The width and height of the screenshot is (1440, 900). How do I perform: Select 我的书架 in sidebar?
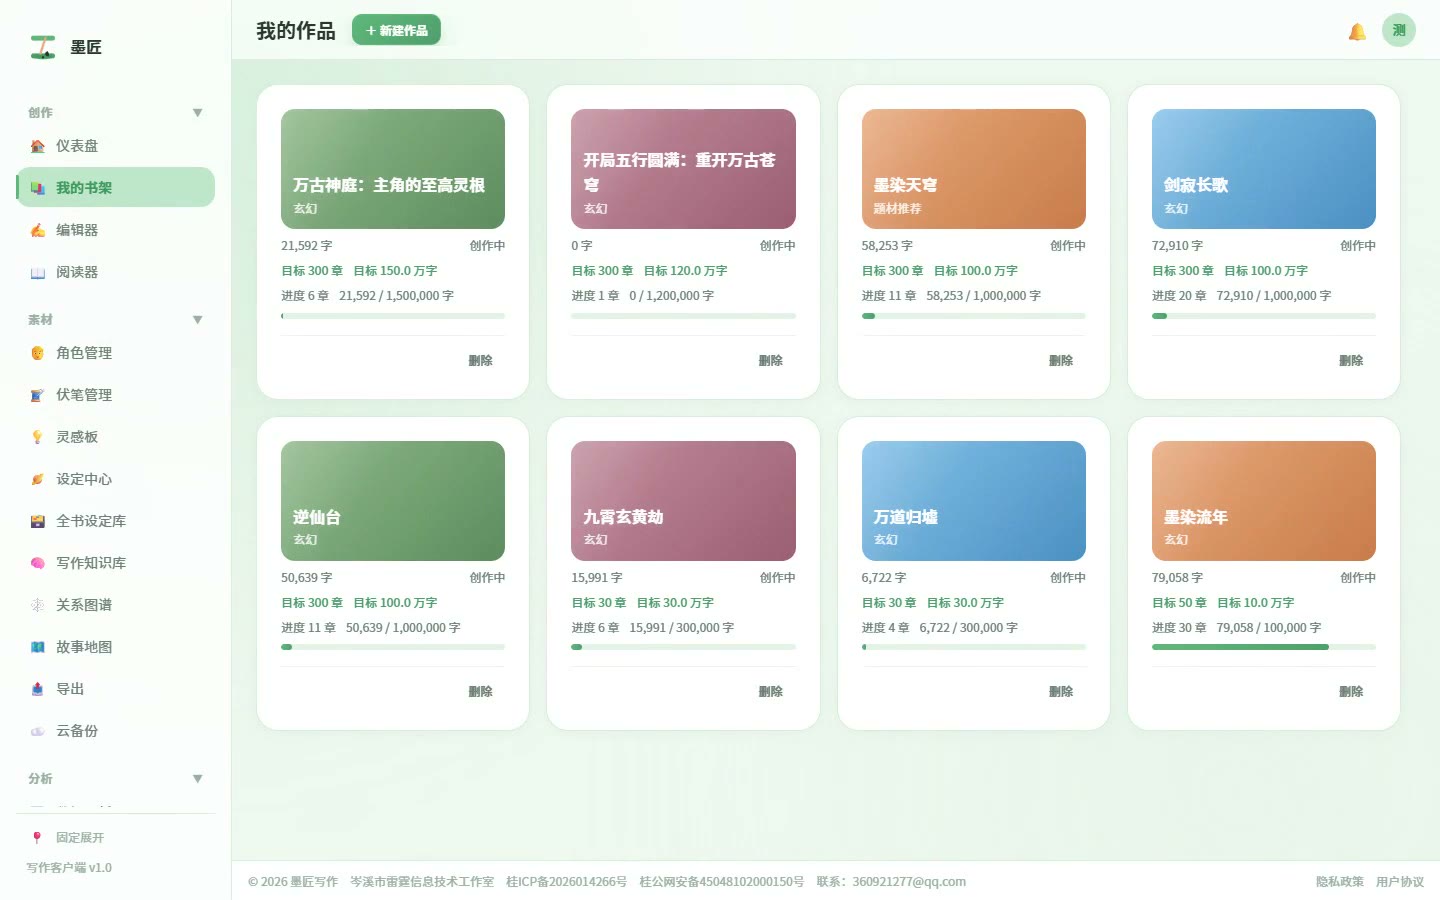coord(116,188)
